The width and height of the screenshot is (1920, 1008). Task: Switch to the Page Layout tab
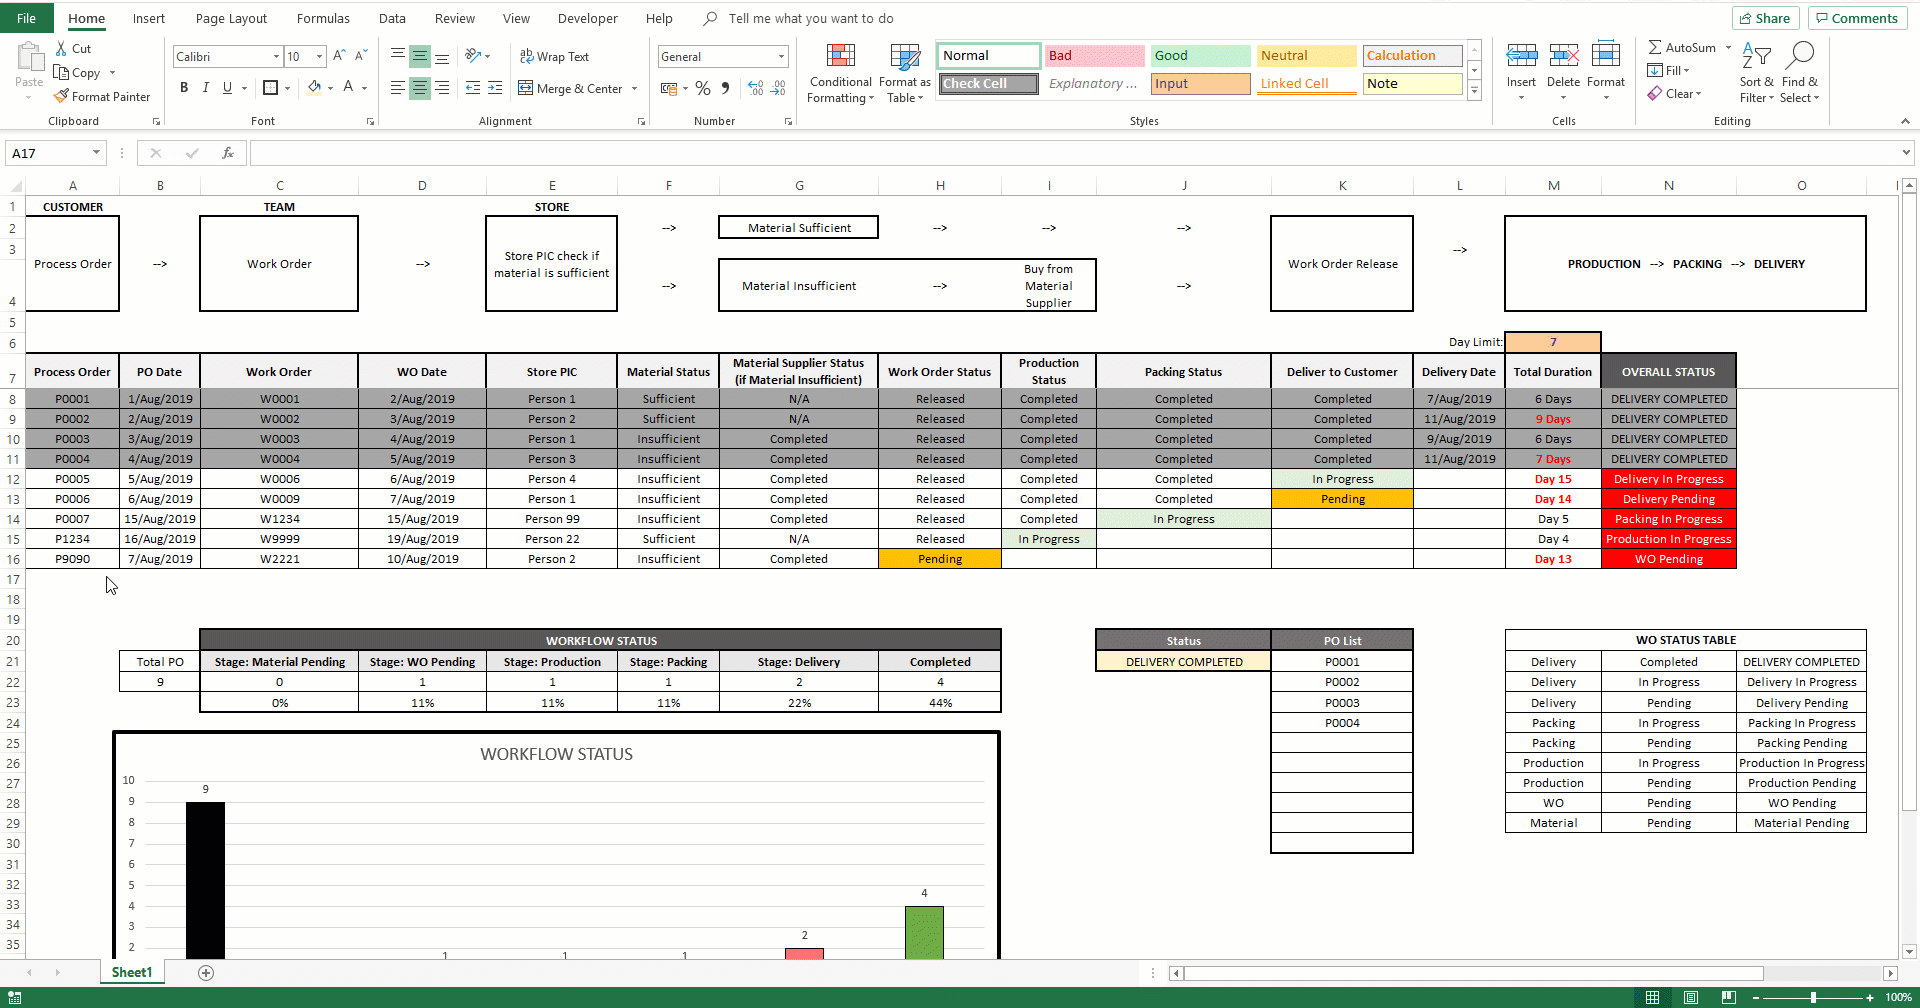(231, 18)
